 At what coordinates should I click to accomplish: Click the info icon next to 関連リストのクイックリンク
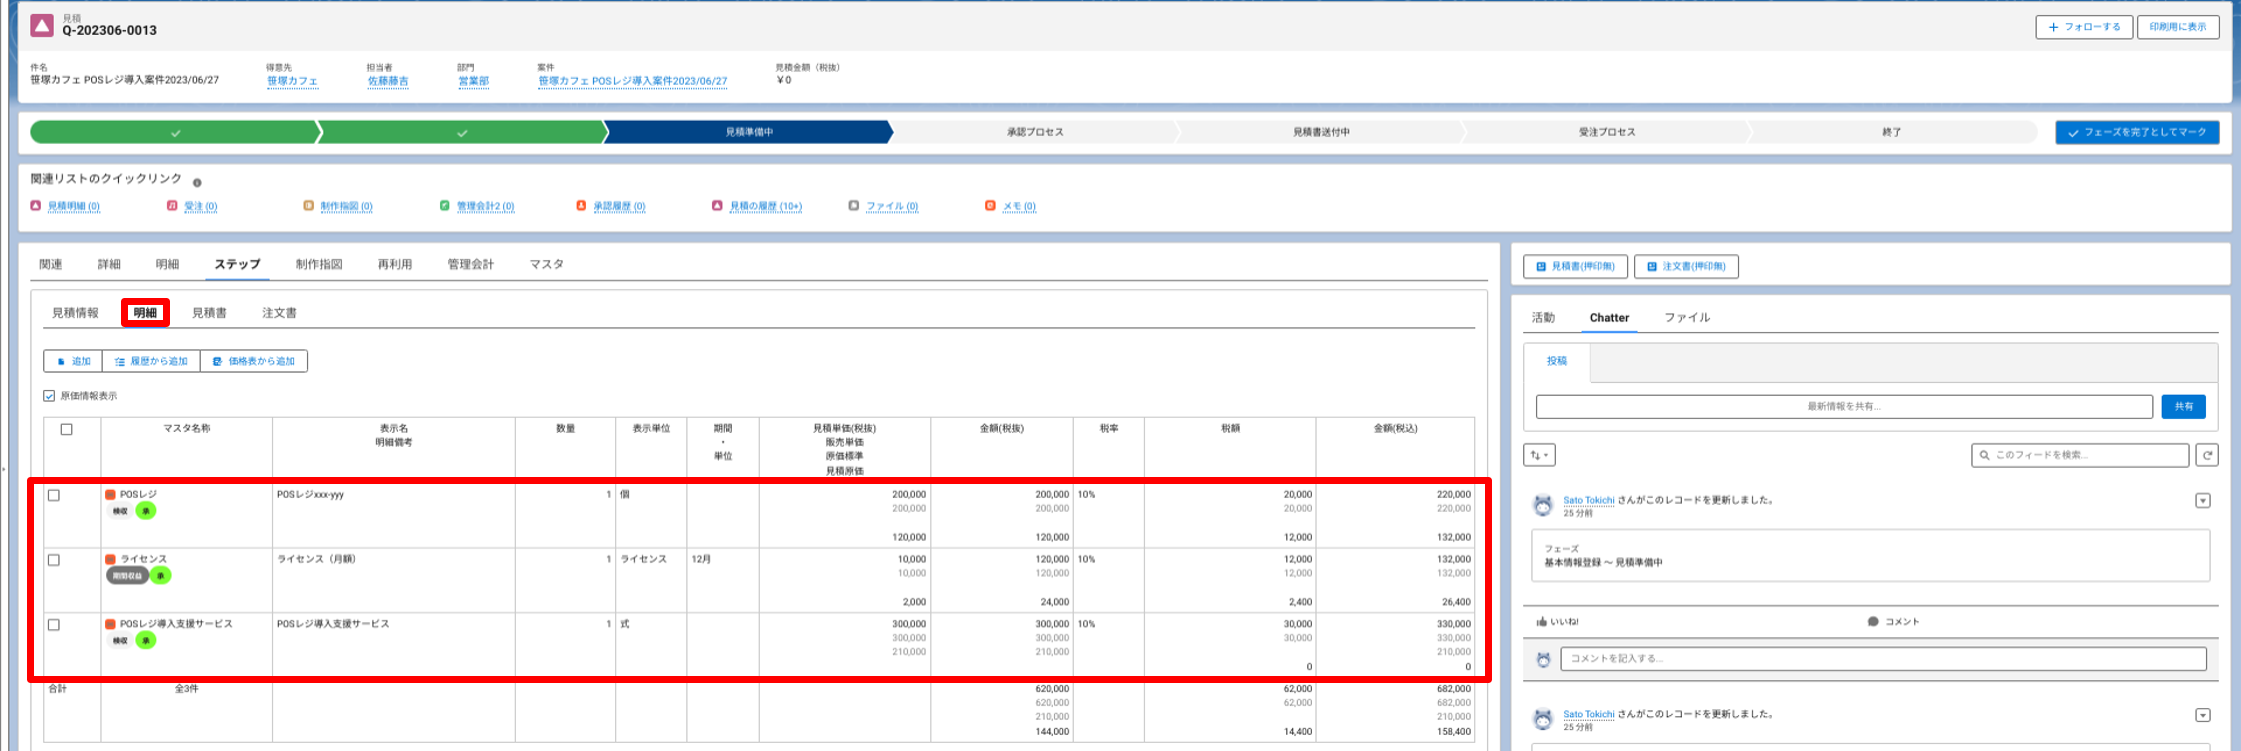coord(197,183)
